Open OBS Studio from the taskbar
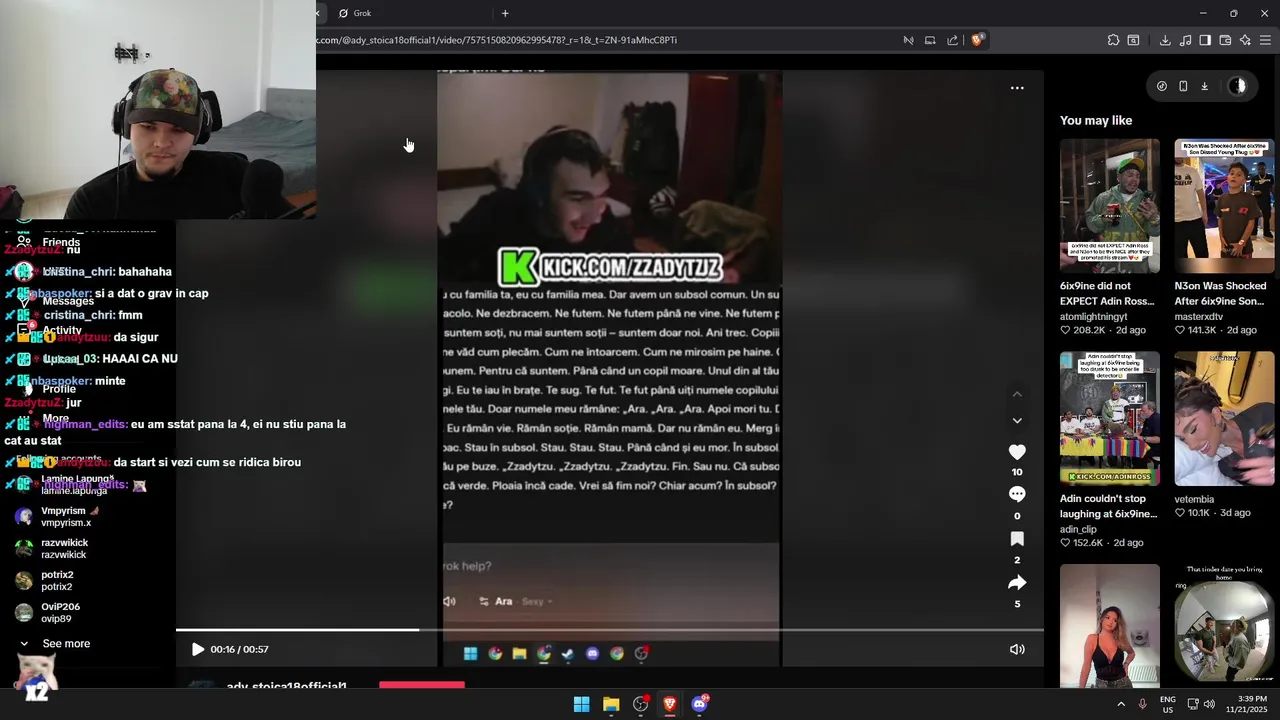 pos(640,704)
